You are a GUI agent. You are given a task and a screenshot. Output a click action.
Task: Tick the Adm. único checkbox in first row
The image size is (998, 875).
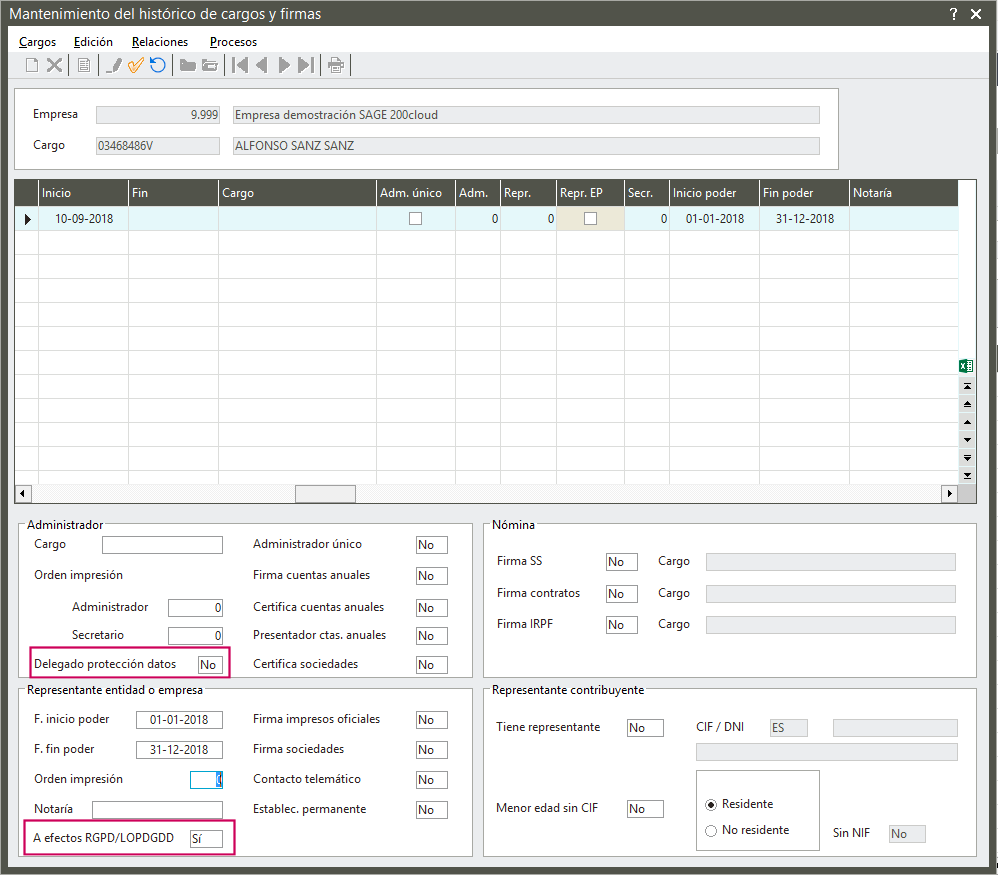pyautogui.click(x=416, y=219)
